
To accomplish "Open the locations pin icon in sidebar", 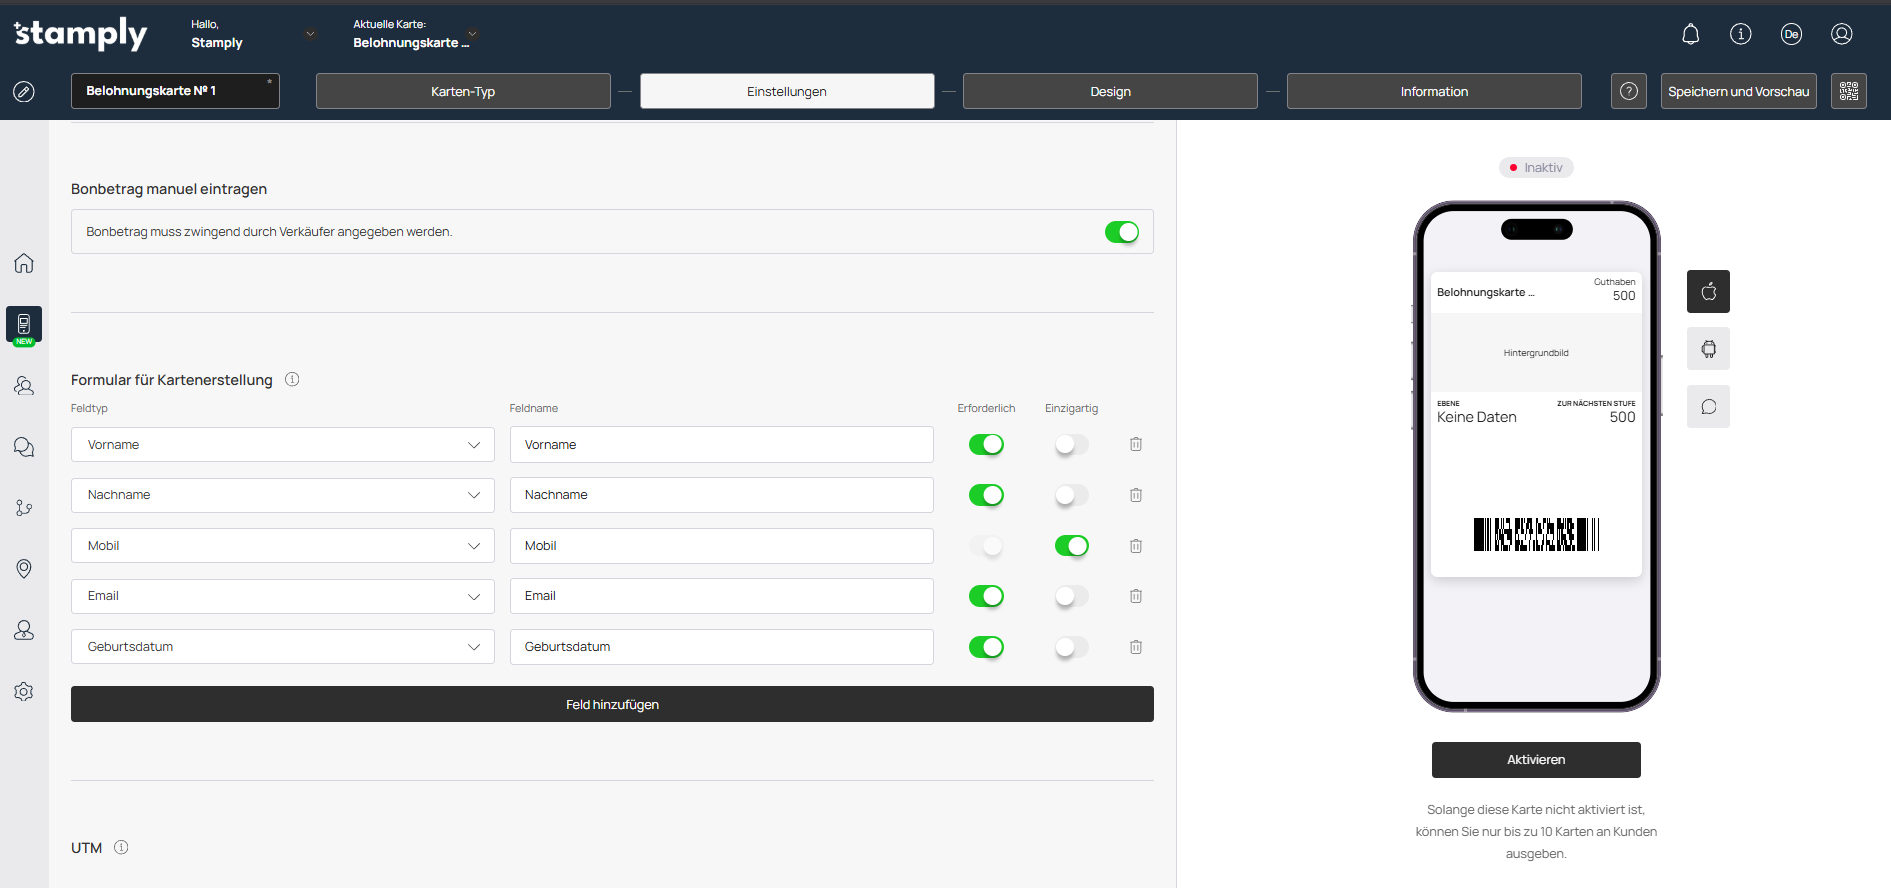I will point(24,569).
